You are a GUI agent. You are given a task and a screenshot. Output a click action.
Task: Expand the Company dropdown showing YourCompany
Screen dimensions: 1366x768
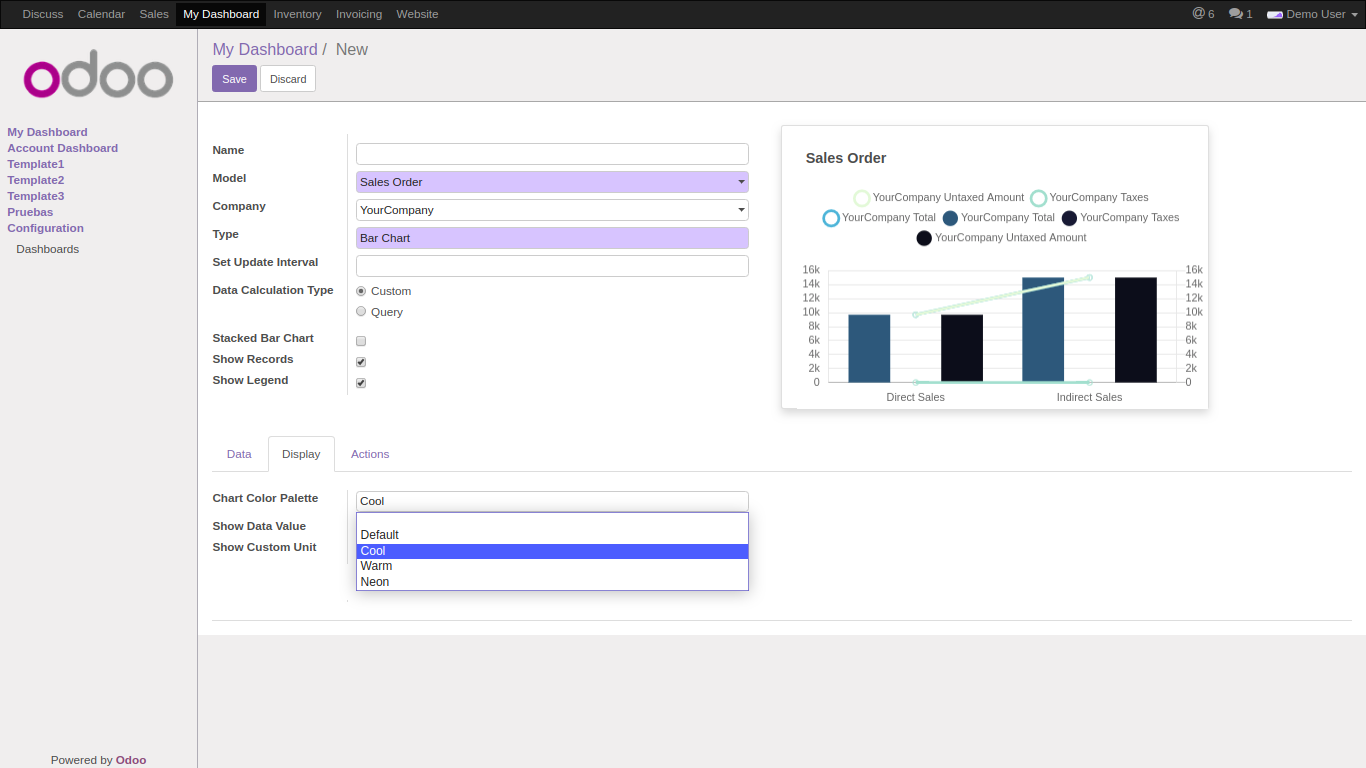(552, 210)
